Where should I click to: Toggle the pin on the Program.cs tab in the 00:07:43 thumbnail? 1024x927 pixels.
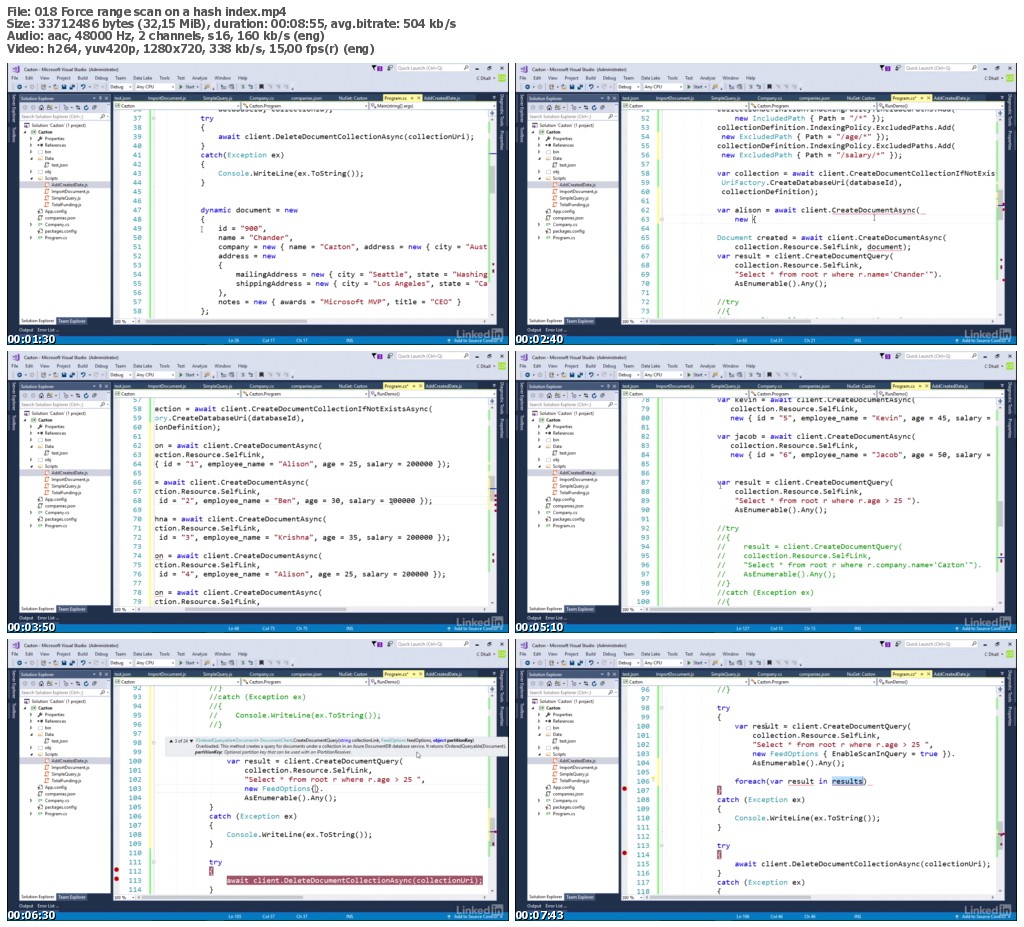coord(920,674)
